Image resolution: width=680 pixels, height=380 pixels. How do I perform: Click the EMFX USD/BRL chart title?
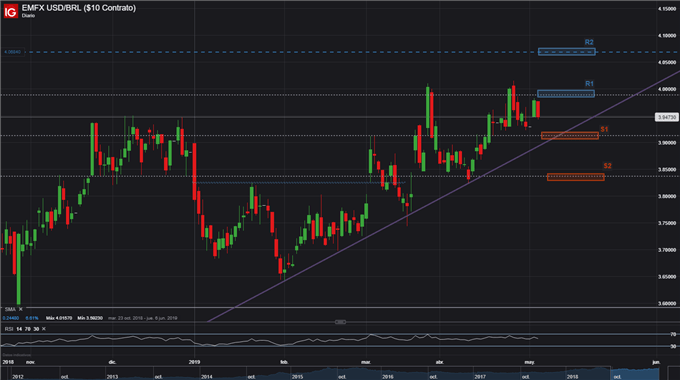pos(78,8)
